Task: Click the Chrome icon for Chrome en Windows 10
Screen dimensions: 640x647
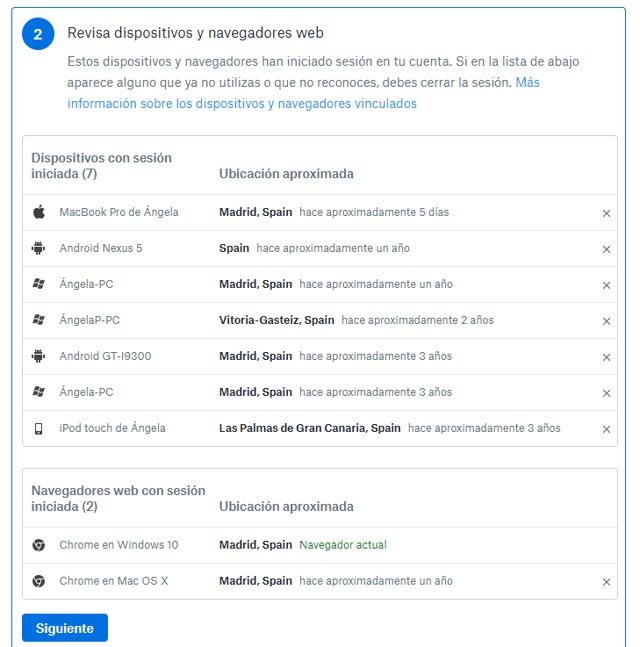Action: coord(39,545)
